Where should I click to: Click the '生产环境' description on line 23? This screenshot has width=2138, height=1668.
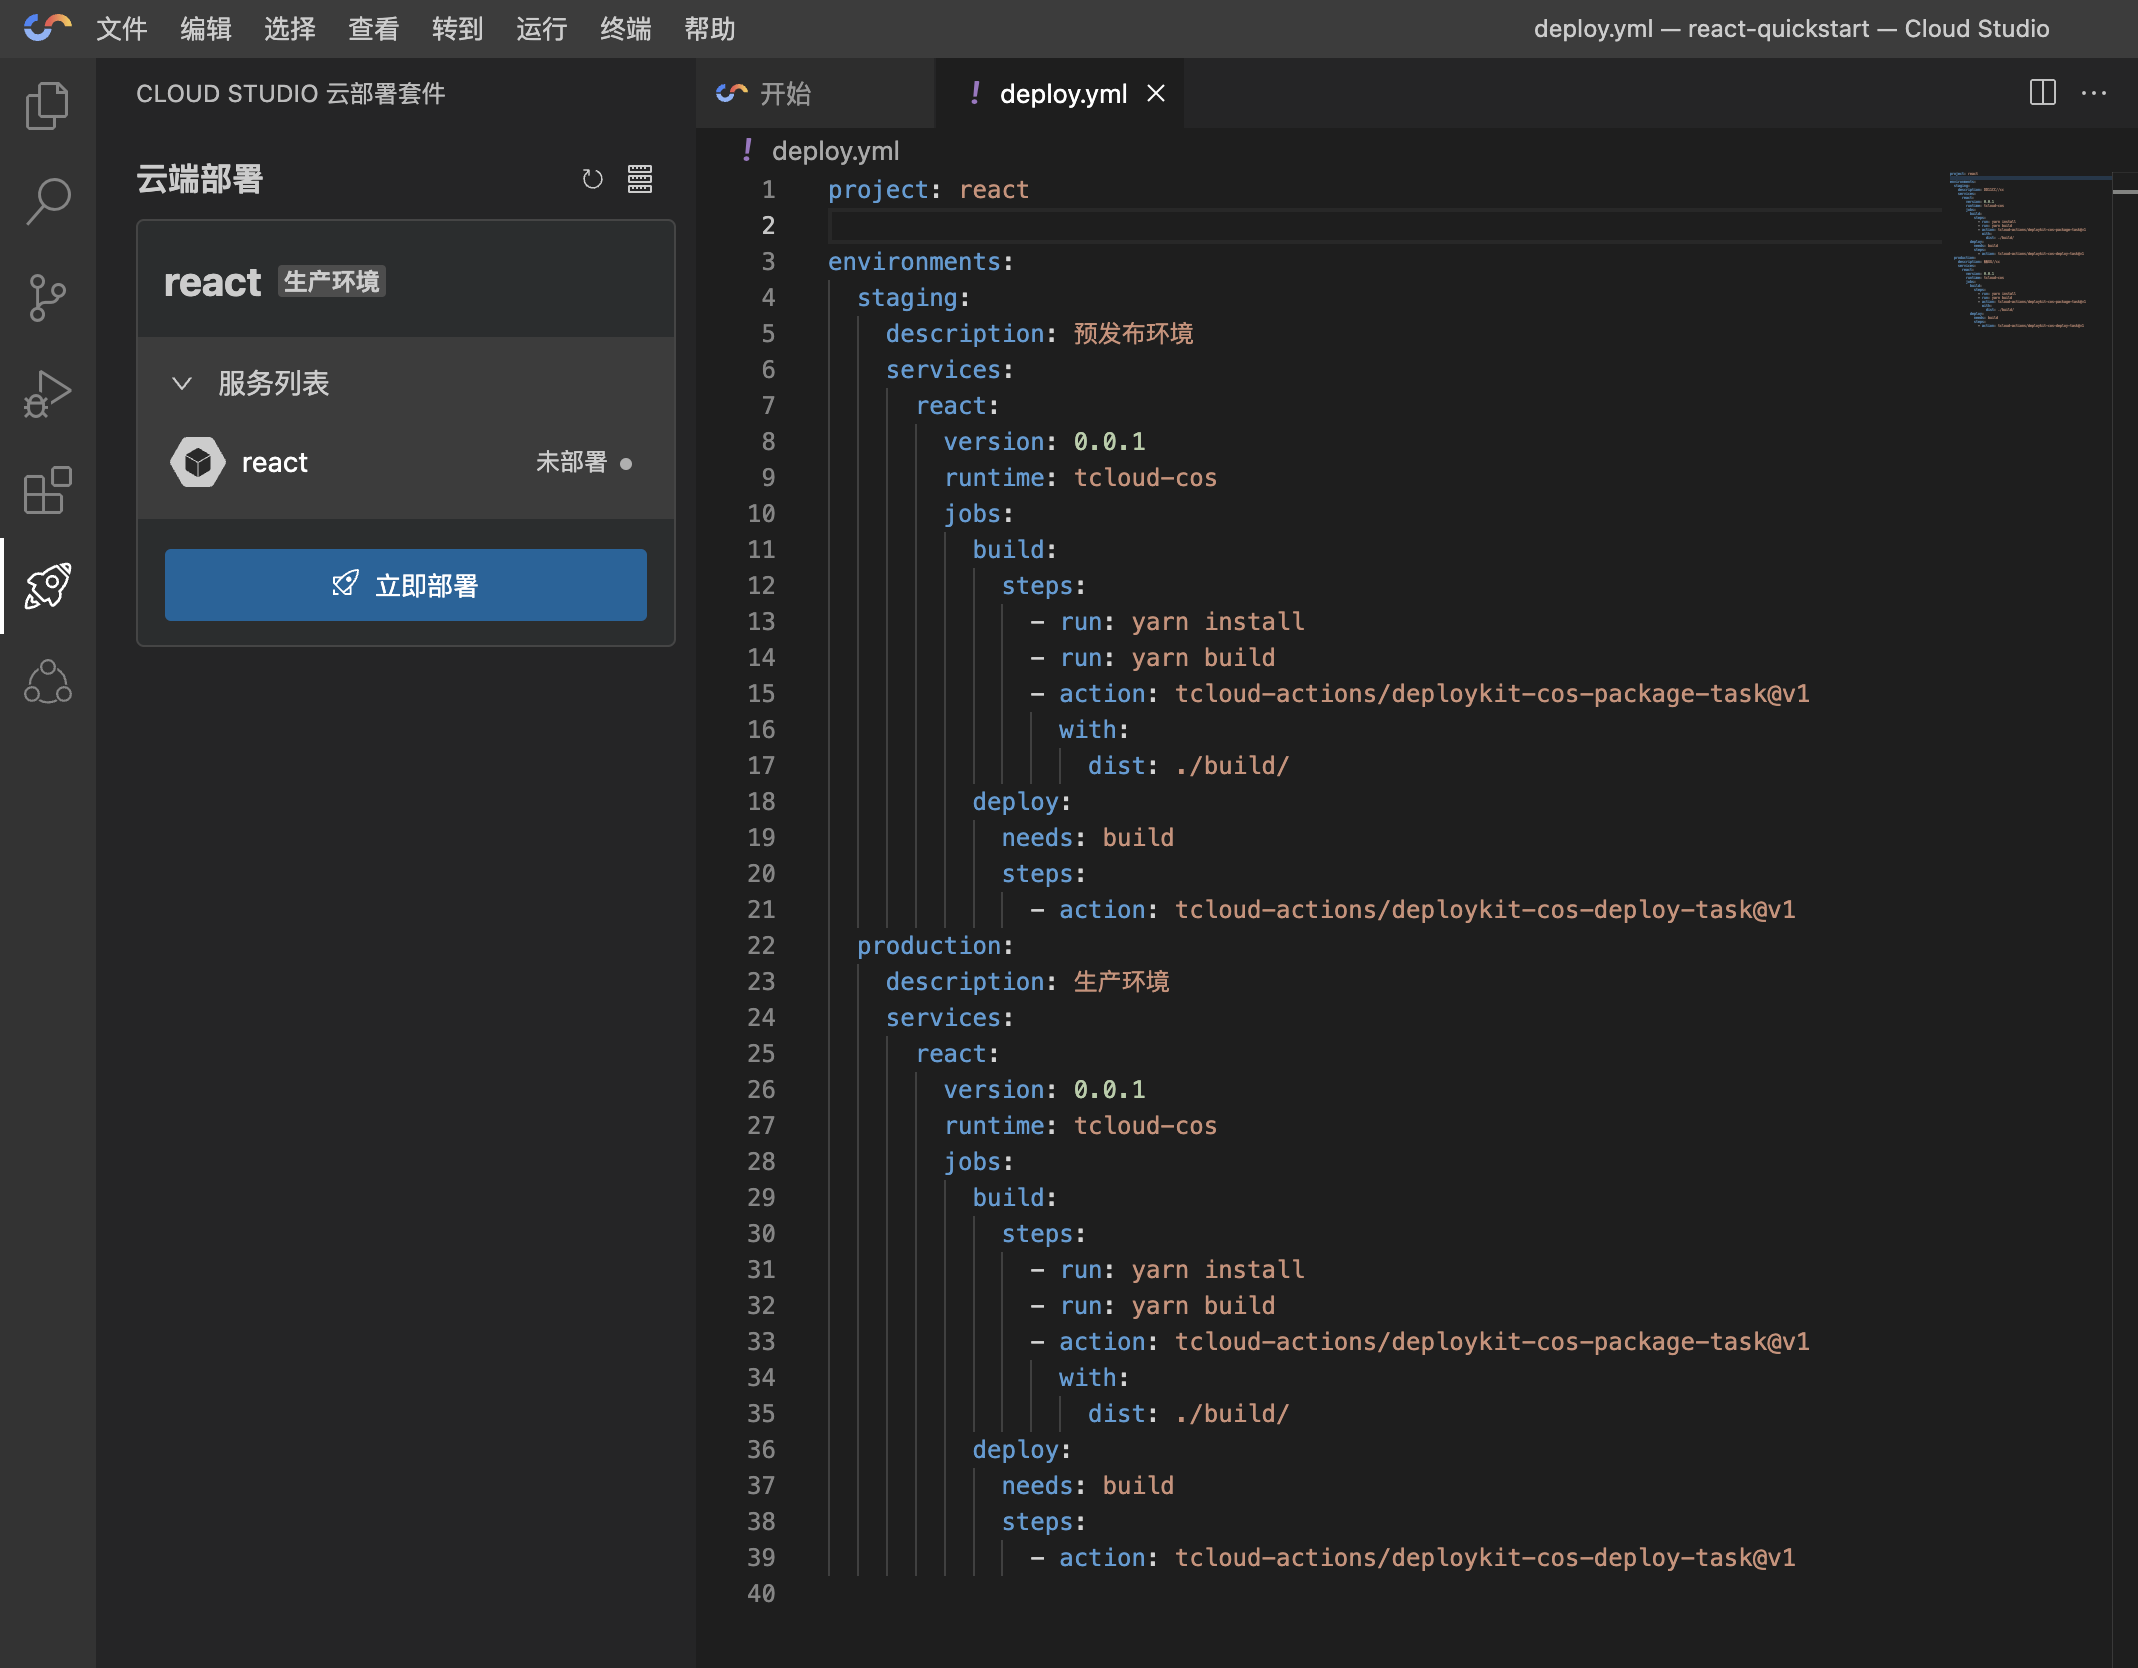click(x=1121, y=982)
